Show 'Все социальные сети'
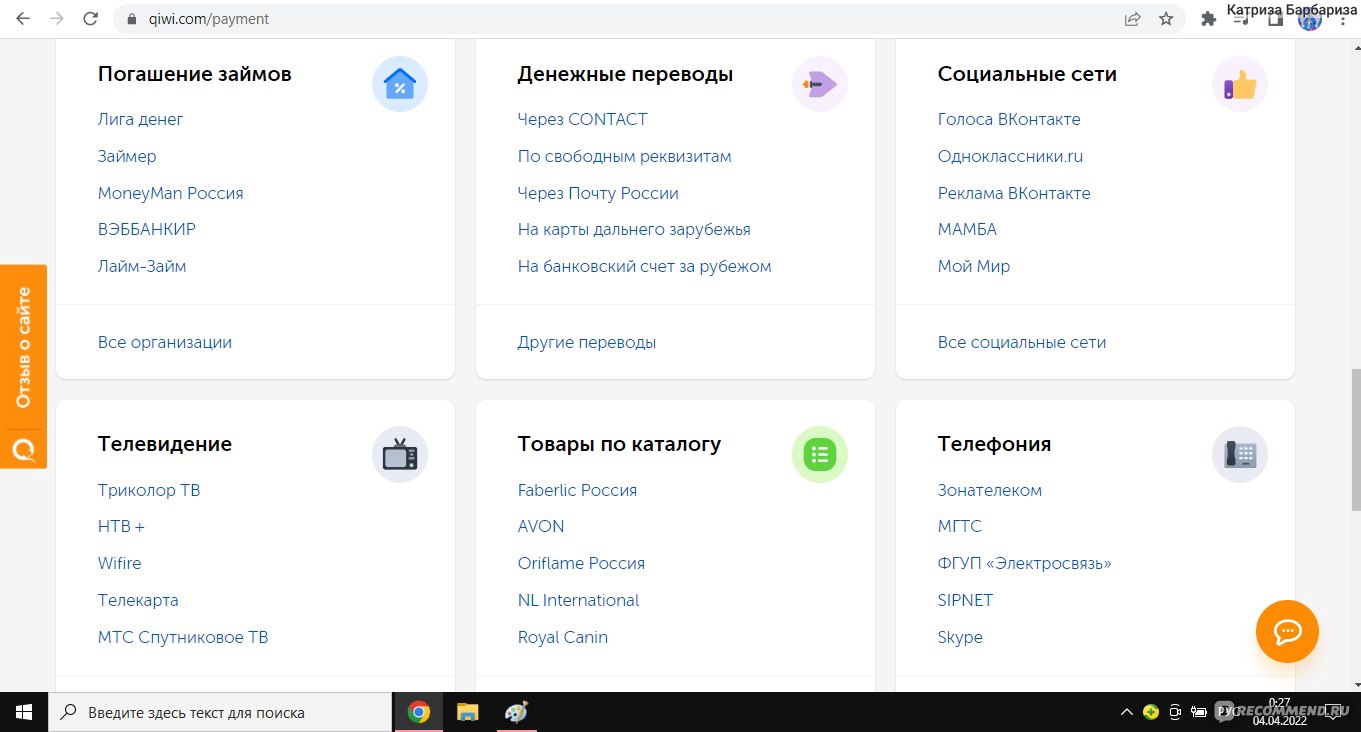The image size is (1361, 732). pos(1022,342)
